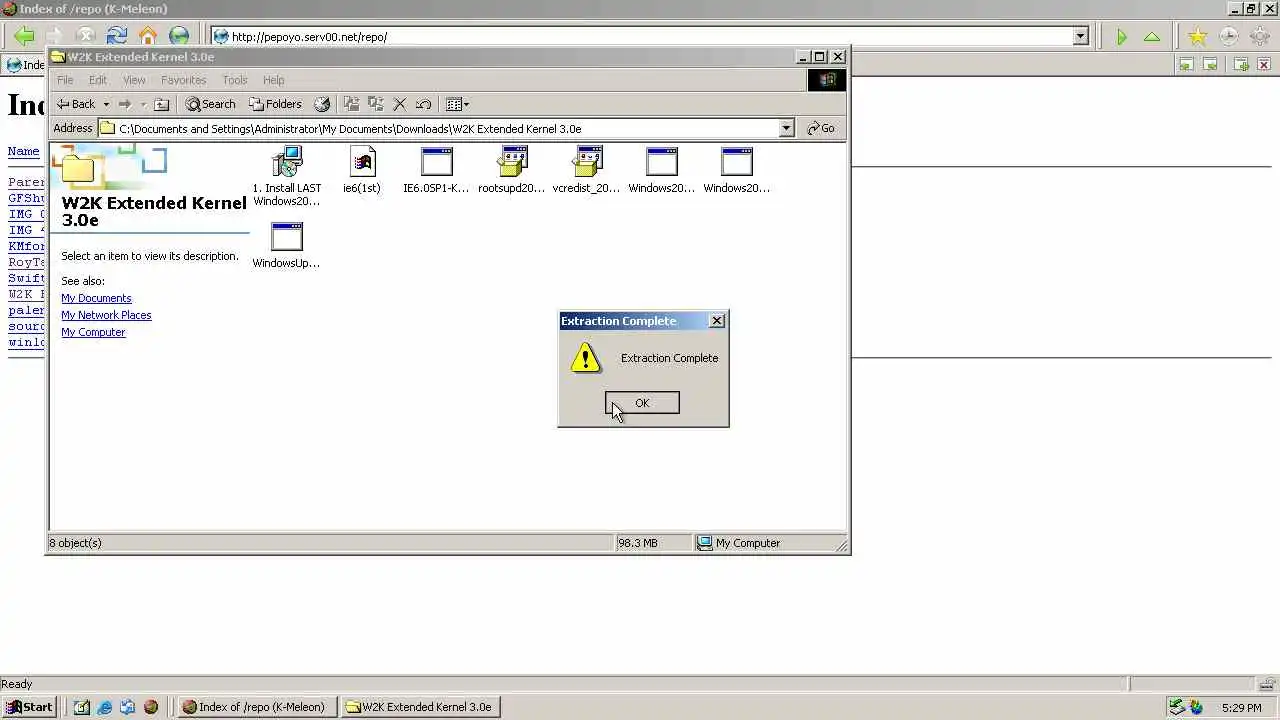The image size is (1280, 720).
Task: Click the '8 object(s)' status bar text
Action: (75, 543)
